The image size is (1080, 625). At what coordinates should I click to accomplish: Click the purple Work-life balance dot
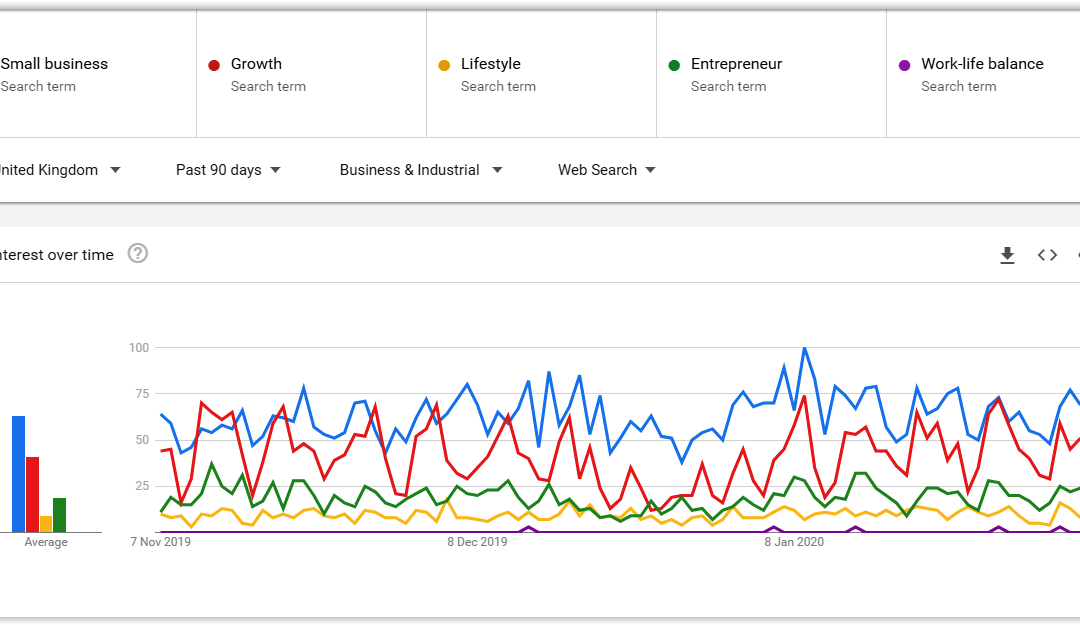point(904,65)
